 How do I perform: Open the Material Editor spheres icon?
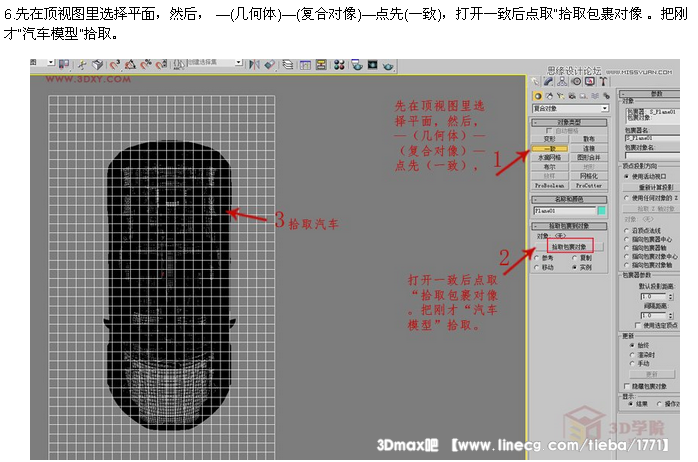[339, 65]
